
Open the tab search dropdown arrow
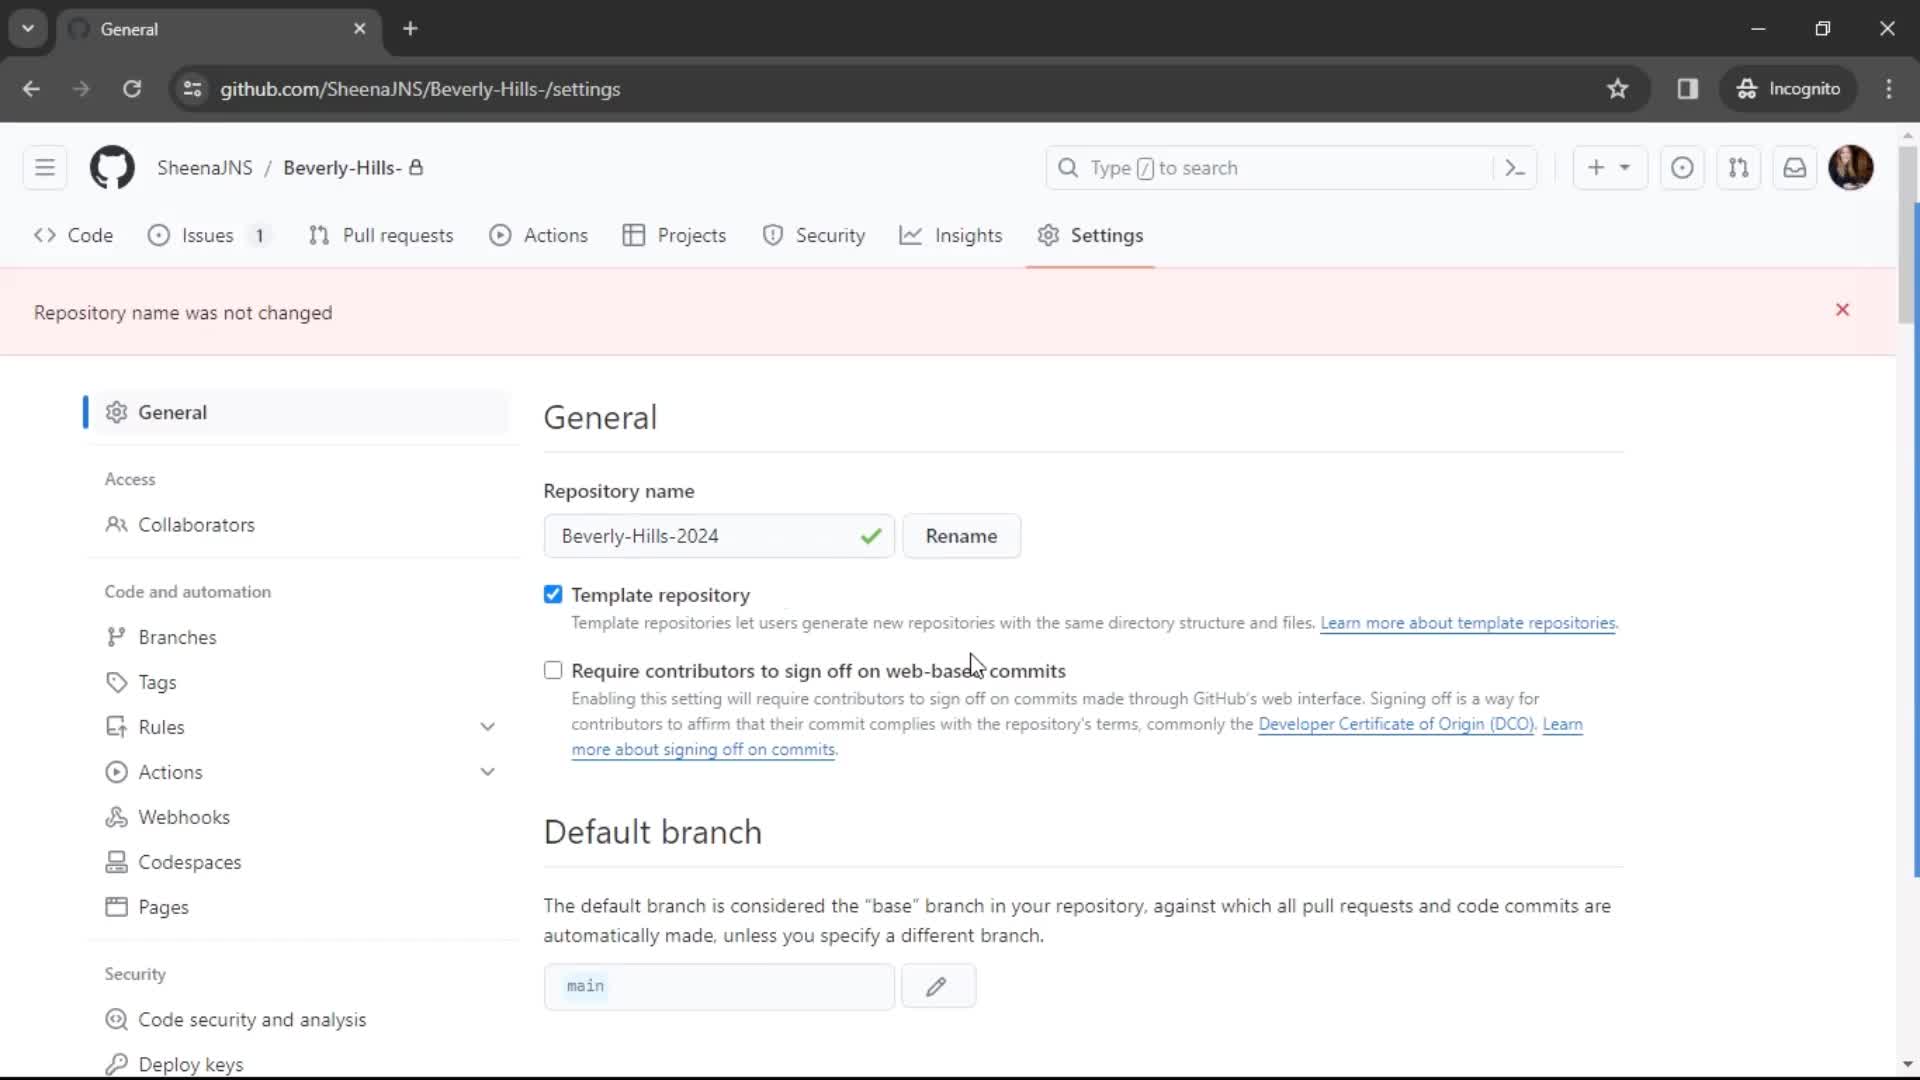[x=28, y=28]
